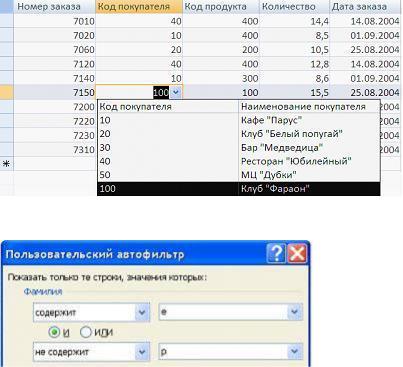The width and height of the screenshot is (403, 367).
Task: Pick Бар "Медведица" in dropdown list
Action: point(239,147)
